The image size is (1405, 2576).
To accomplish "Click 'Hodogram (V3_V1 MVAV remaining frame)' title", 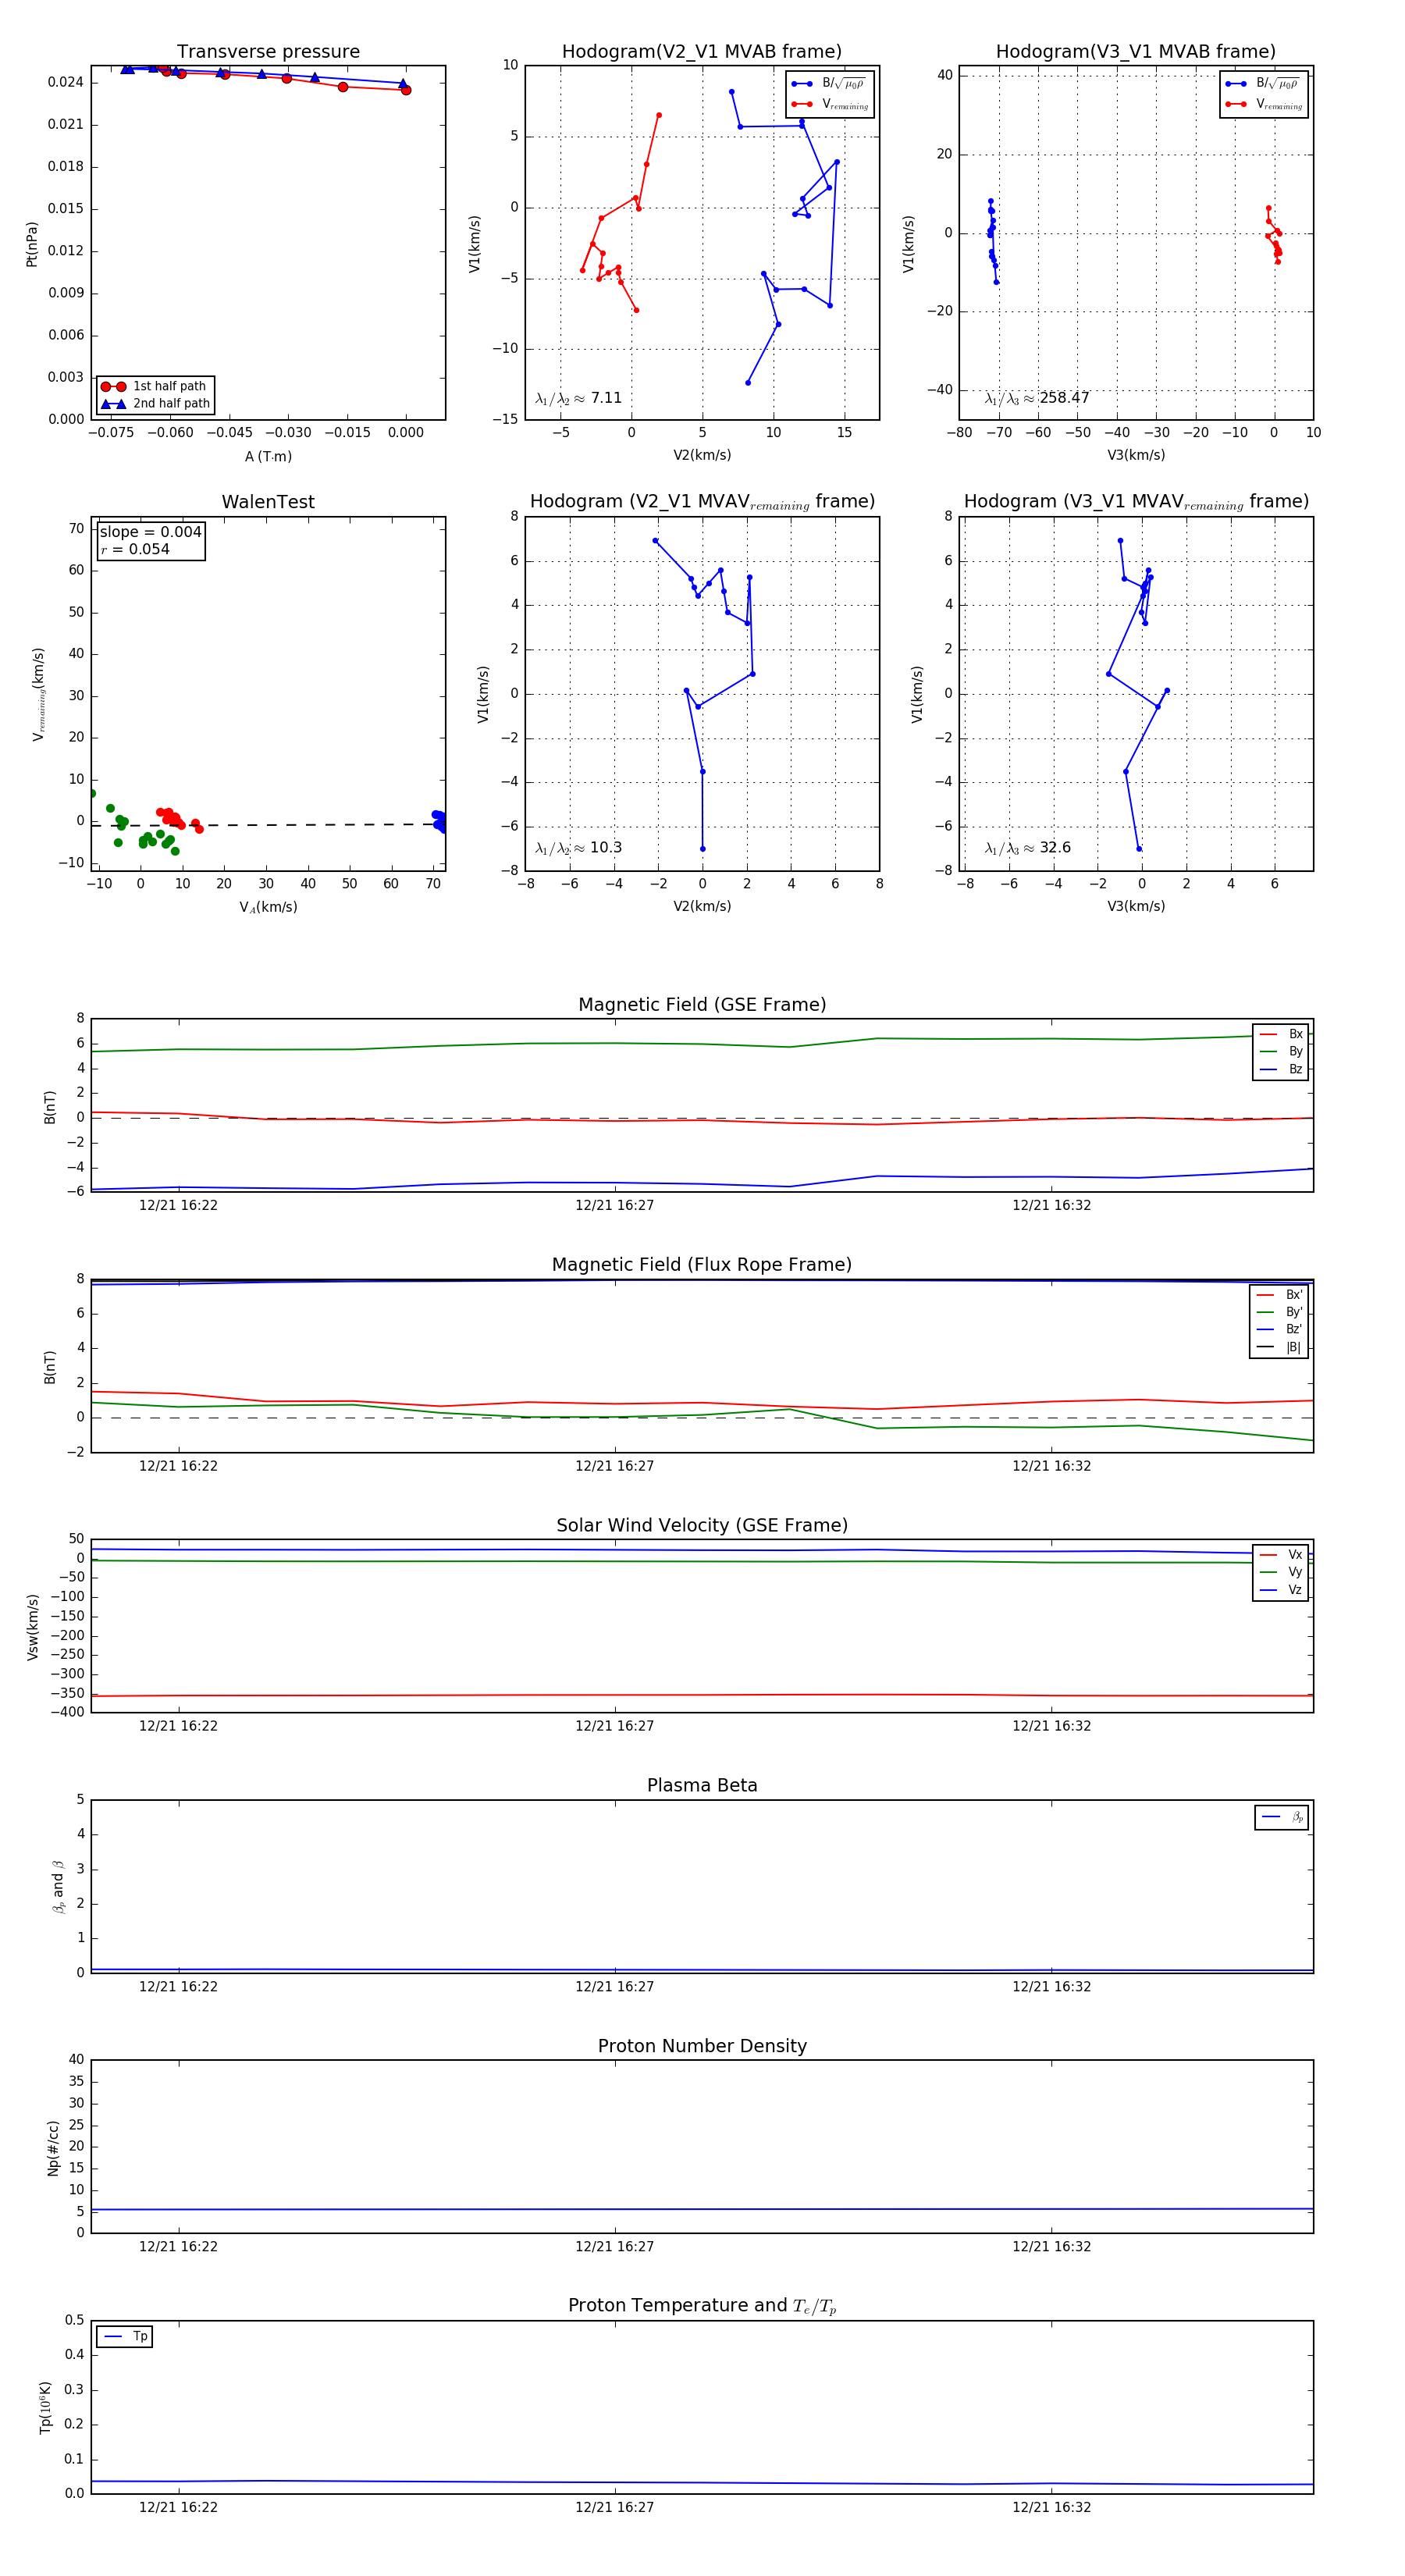I will pos(1136,502).
